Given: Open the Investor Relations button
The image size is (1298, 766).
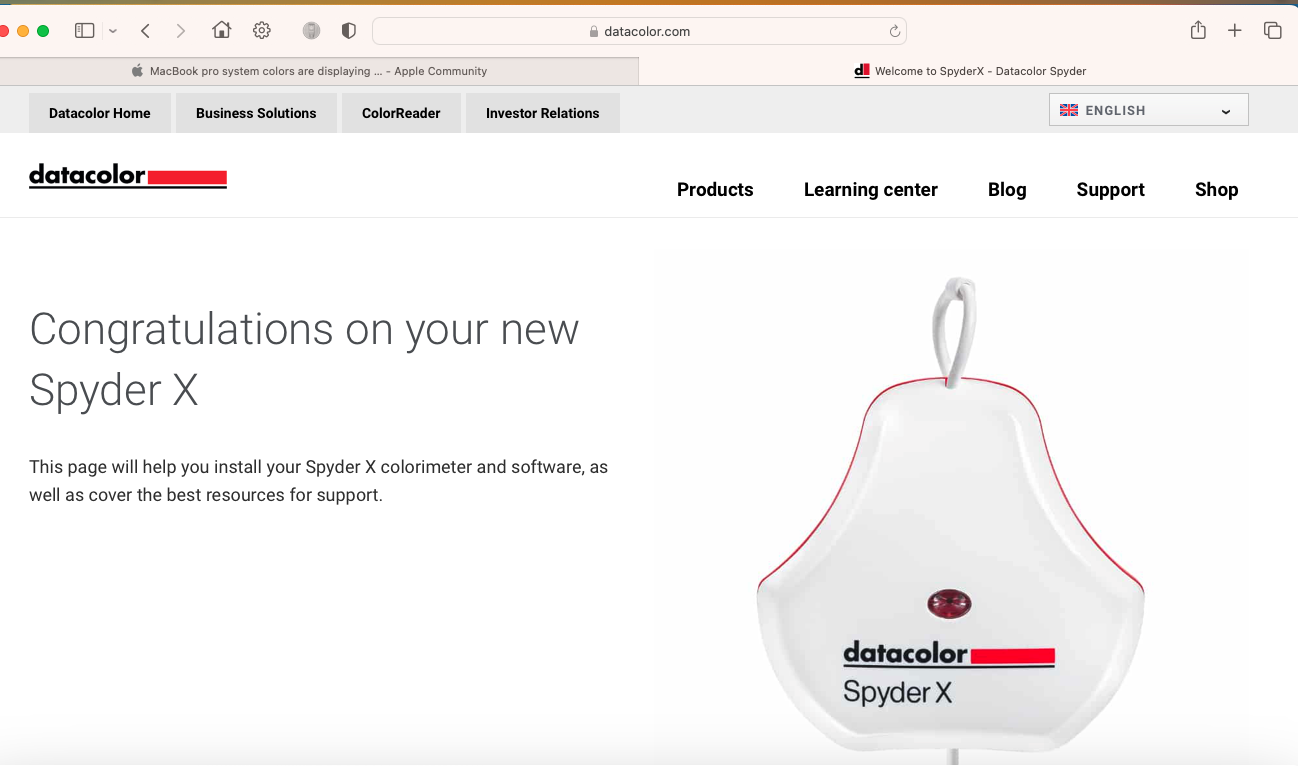Looking at the screenshot, I should (543, 113).
